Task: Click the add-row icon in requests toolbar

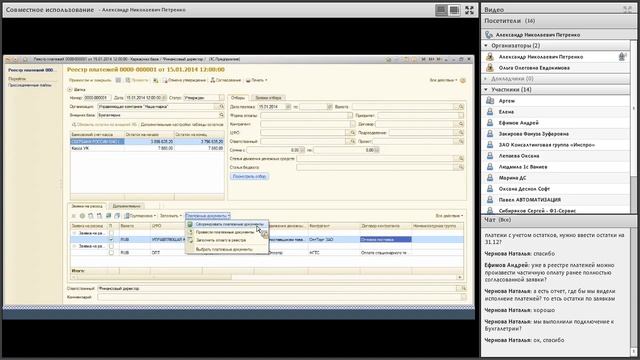Action: (x=82, y=216)
